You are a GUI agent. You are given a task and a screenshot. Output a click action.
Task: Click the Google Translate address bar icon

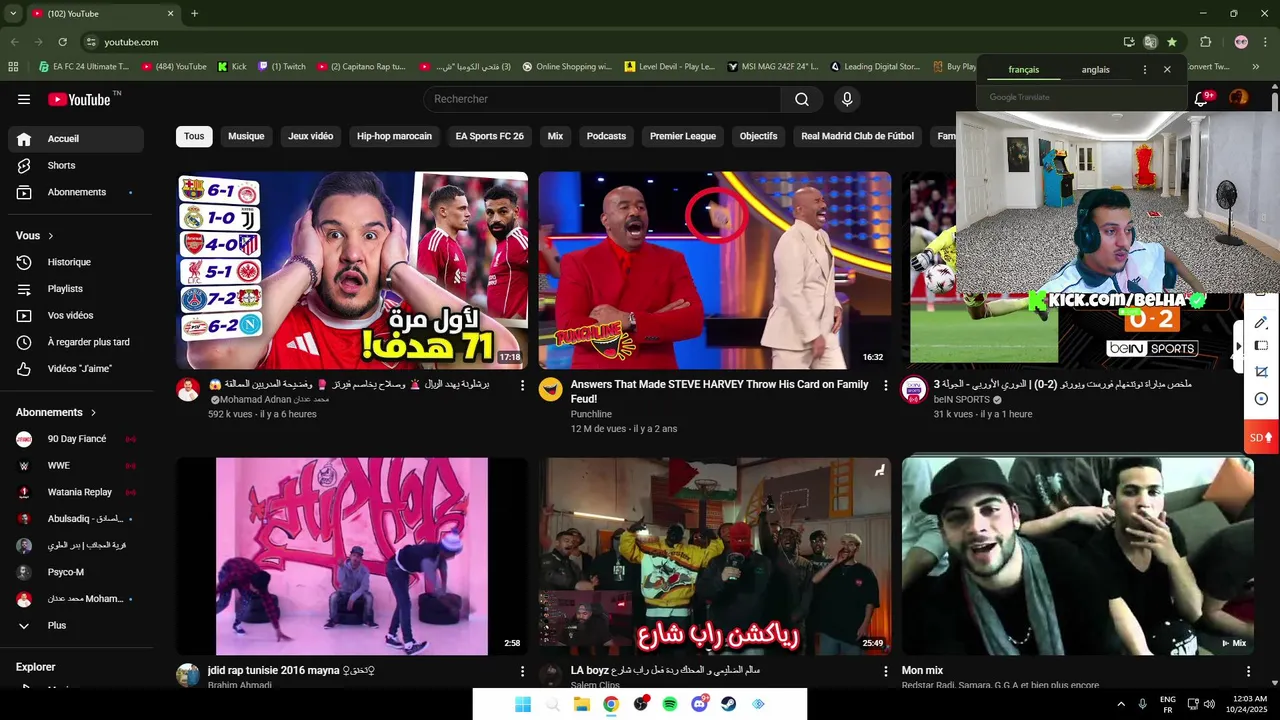[x=1150, y=42]
